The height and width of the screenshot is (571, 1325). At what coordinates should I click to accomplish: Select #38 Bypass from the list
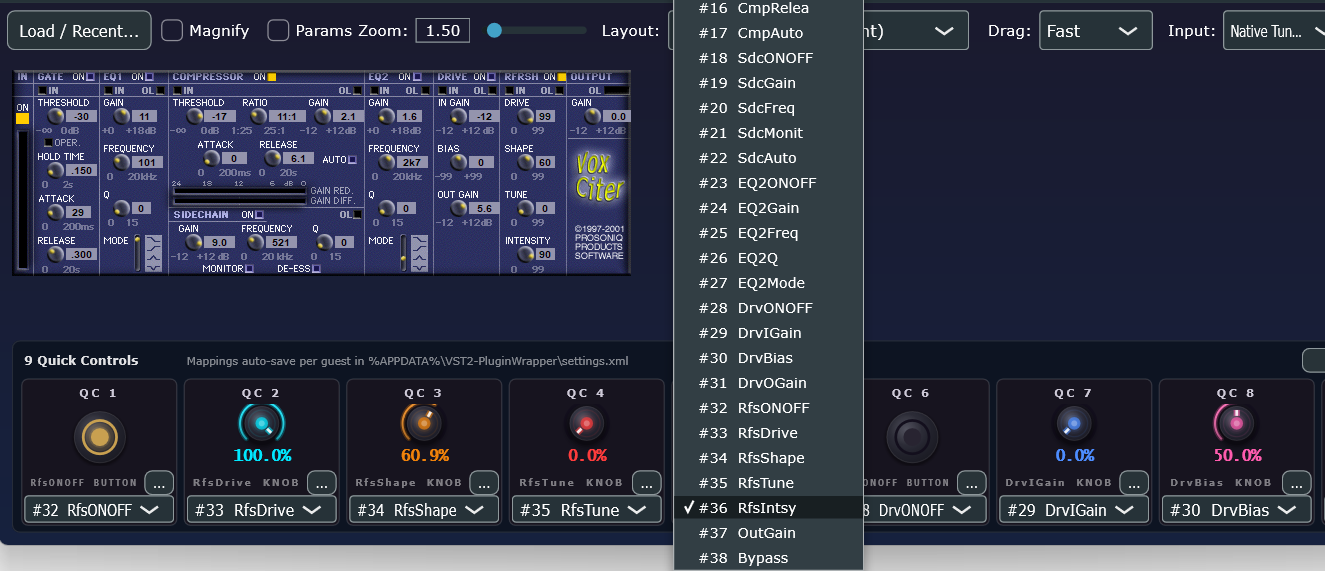click(768, 558)
